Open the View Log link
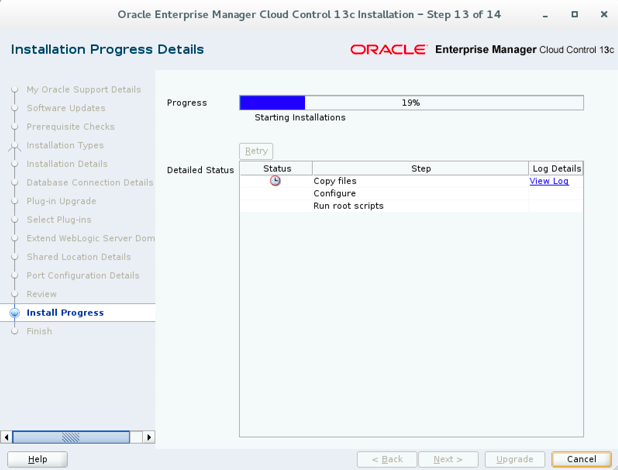This screenshot has height=470, width=618. coord(549,181)
